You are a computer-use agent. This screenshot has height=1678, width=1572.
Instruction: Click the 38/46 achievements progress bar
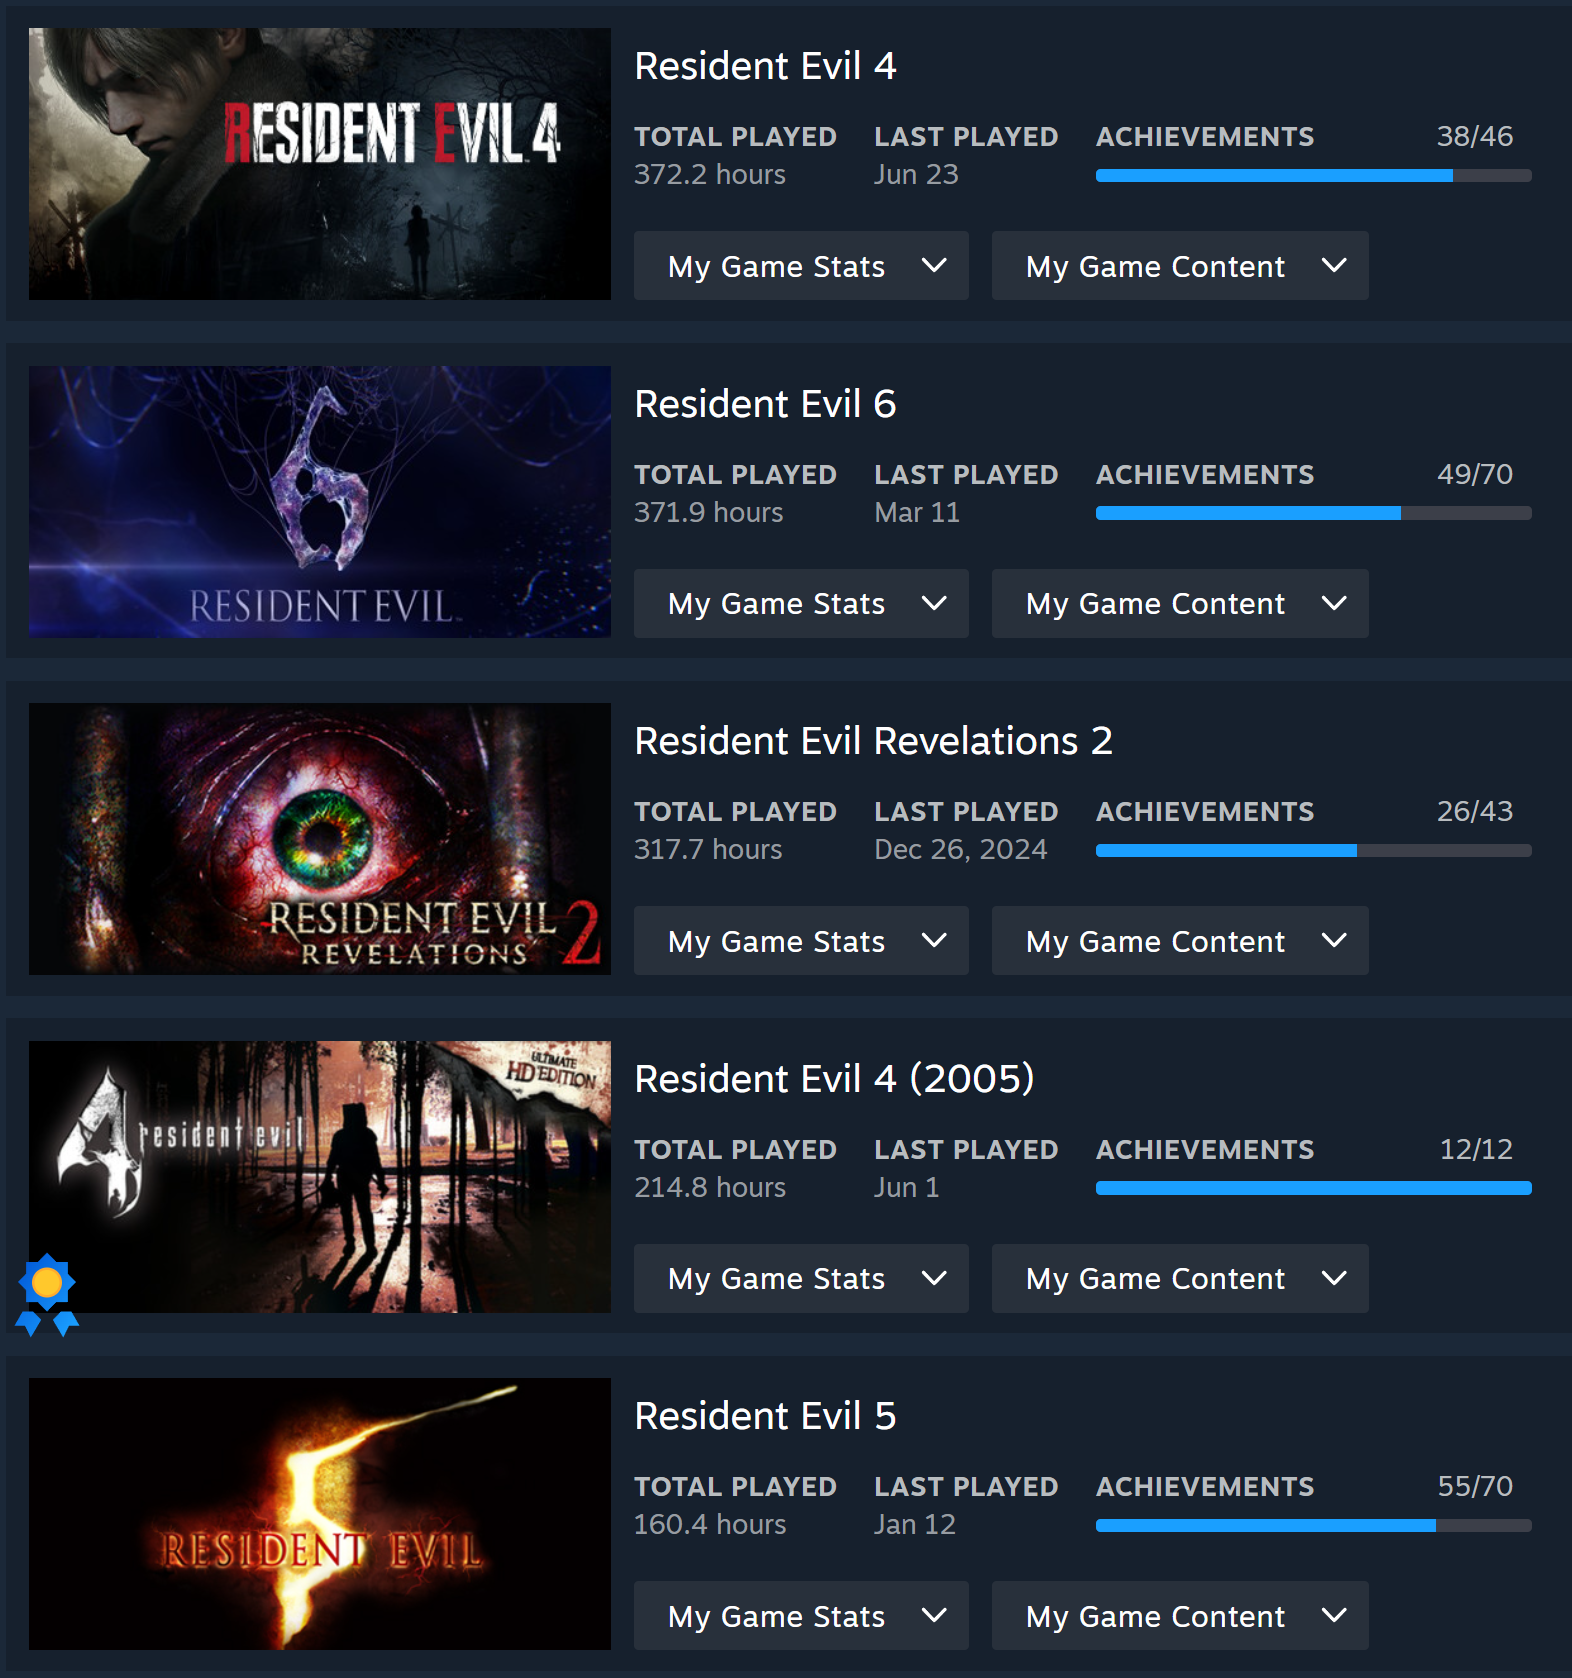1313,175
